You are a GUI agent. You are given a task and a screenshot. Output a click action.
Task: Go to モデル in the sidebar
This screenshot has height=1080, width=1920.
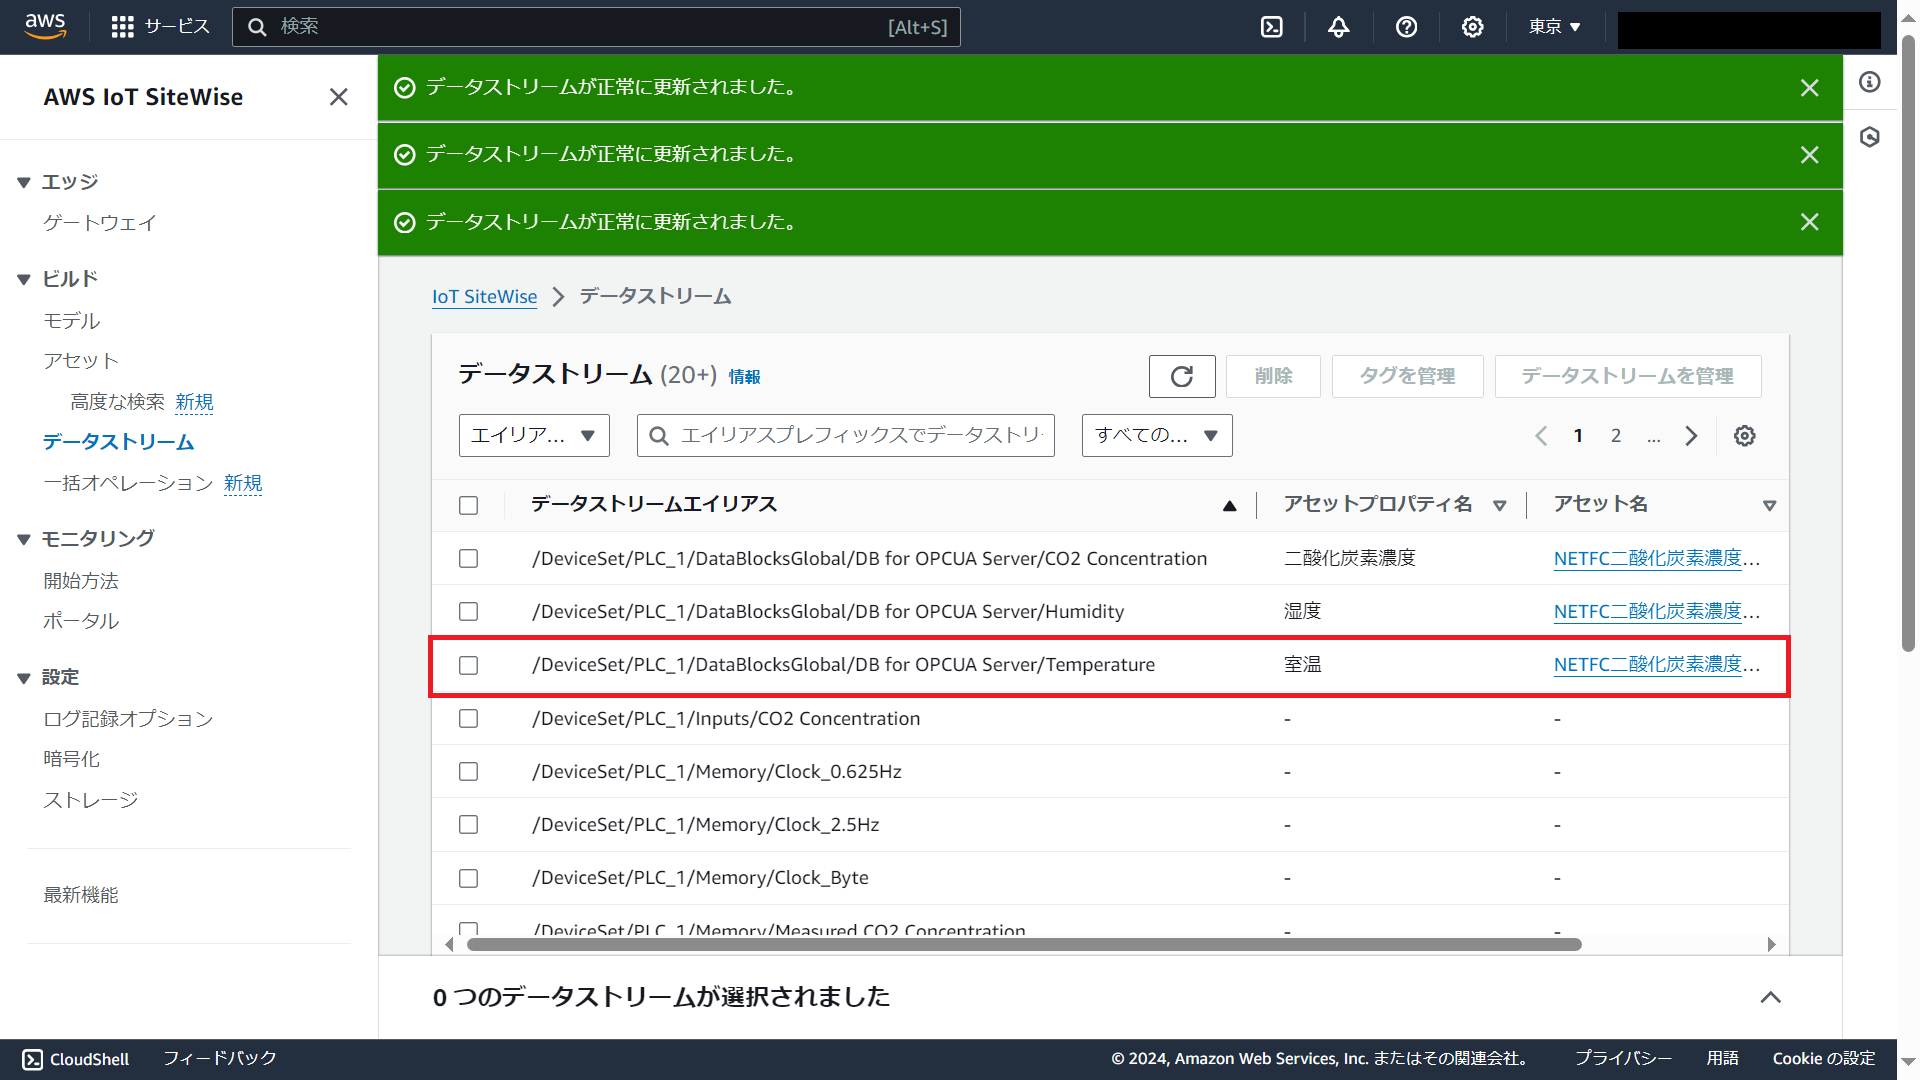71,320
